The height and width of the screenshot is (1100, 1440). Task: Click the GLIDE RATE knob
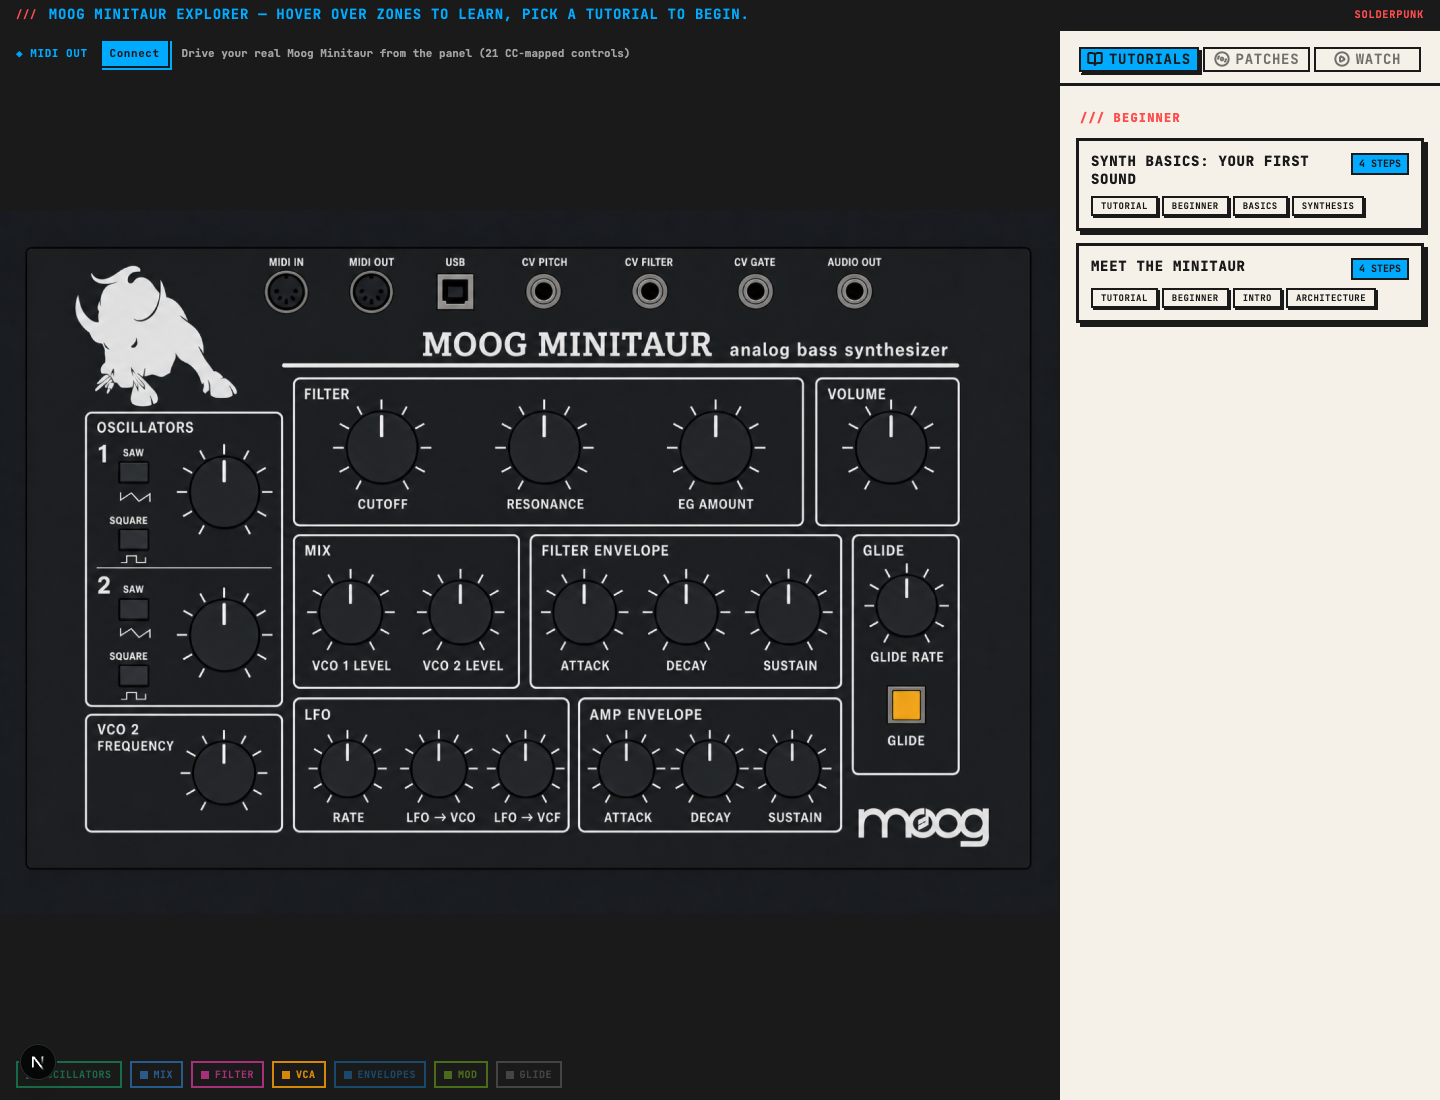click(907, 606)
